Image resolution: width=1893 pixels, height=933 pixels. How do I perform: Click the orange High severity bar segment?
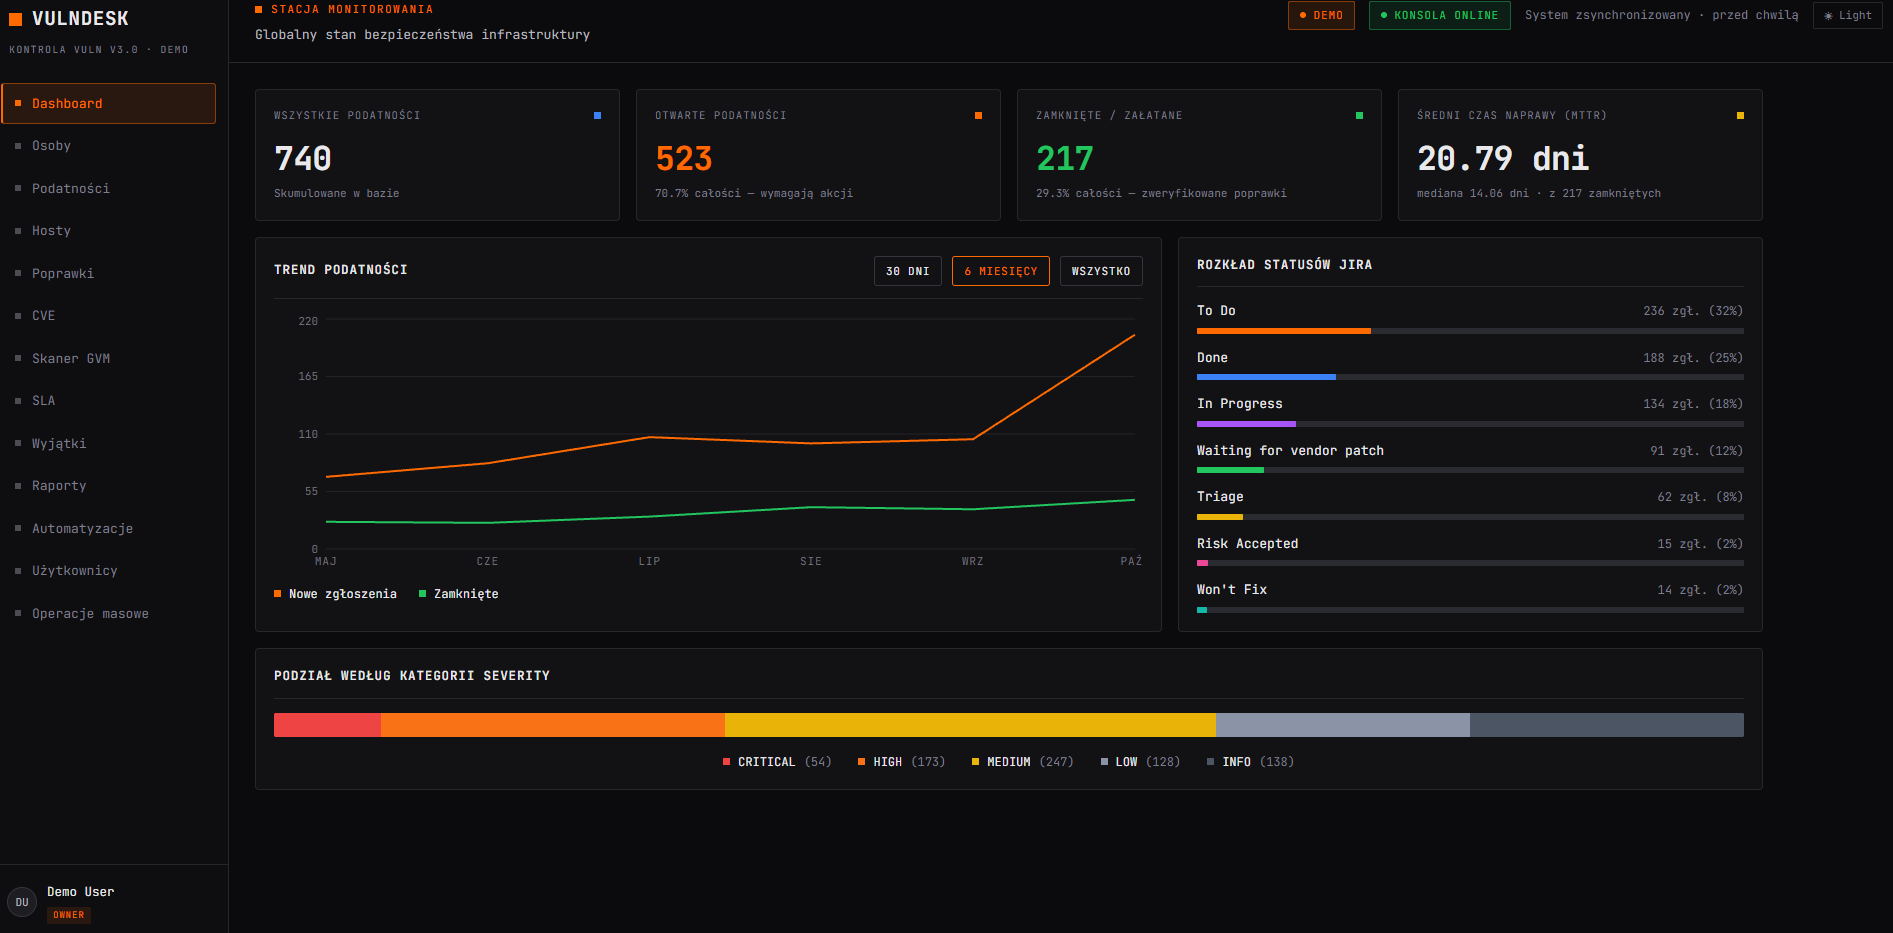tap(553, 725)
